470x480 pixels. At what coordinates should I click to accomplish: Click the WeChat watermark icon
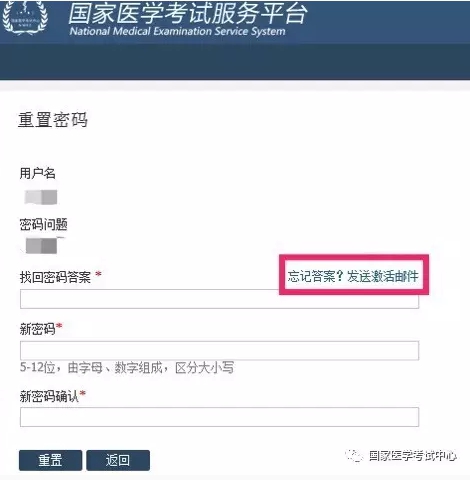[354, 455]
